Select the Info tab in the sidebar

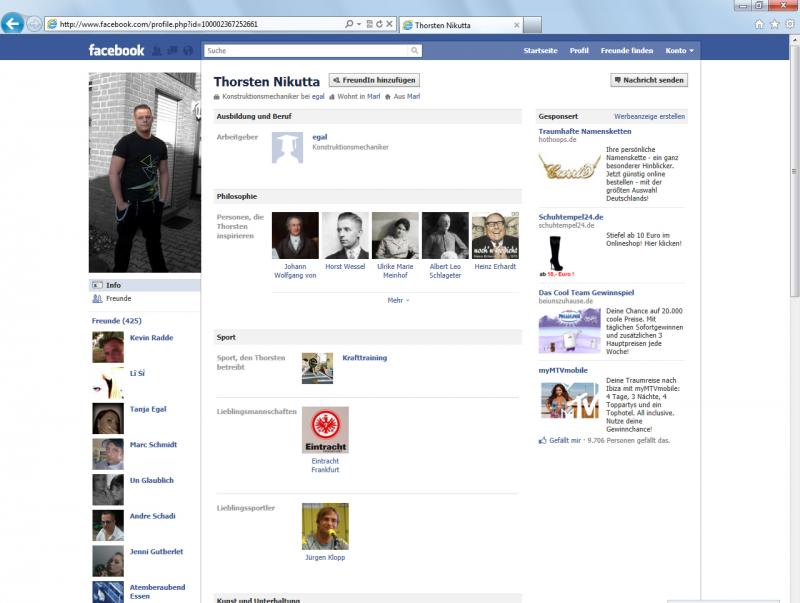point(113,285)
